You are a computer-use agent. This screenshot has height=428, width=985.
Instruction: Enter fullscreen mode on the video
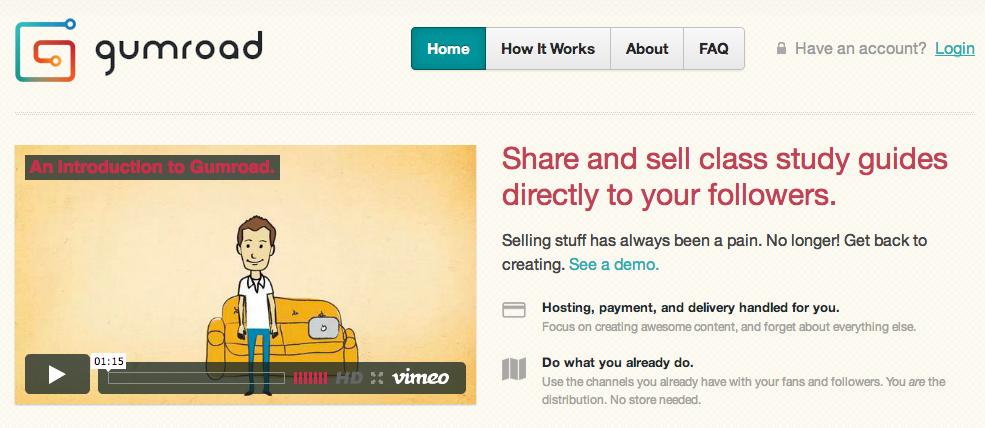(x=377, y=378)
